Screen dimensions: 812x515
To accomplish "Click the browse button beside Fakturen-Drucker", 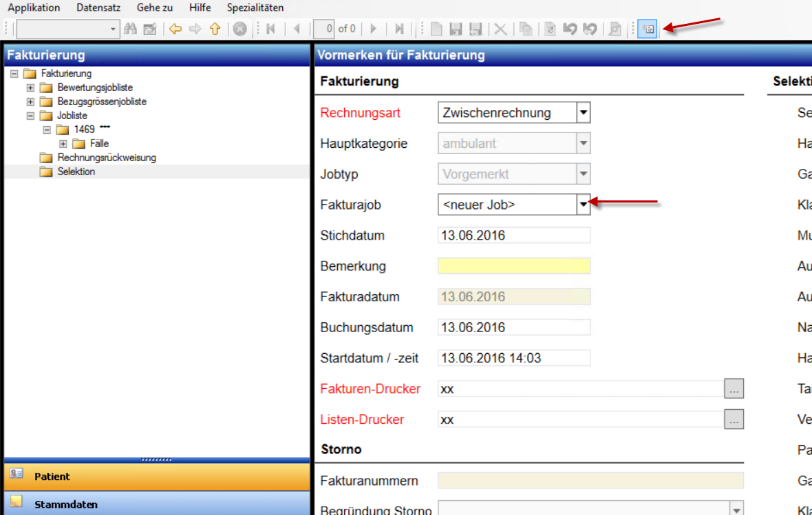I will [x=734, y=389].
